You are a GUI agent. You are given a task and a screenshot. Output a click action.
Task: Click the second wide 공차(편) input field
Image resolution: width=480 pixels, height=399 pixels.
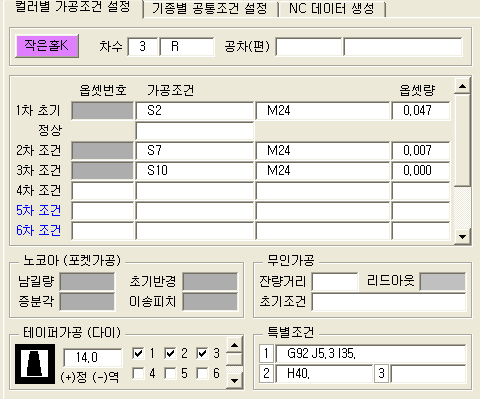click(403, 46)
